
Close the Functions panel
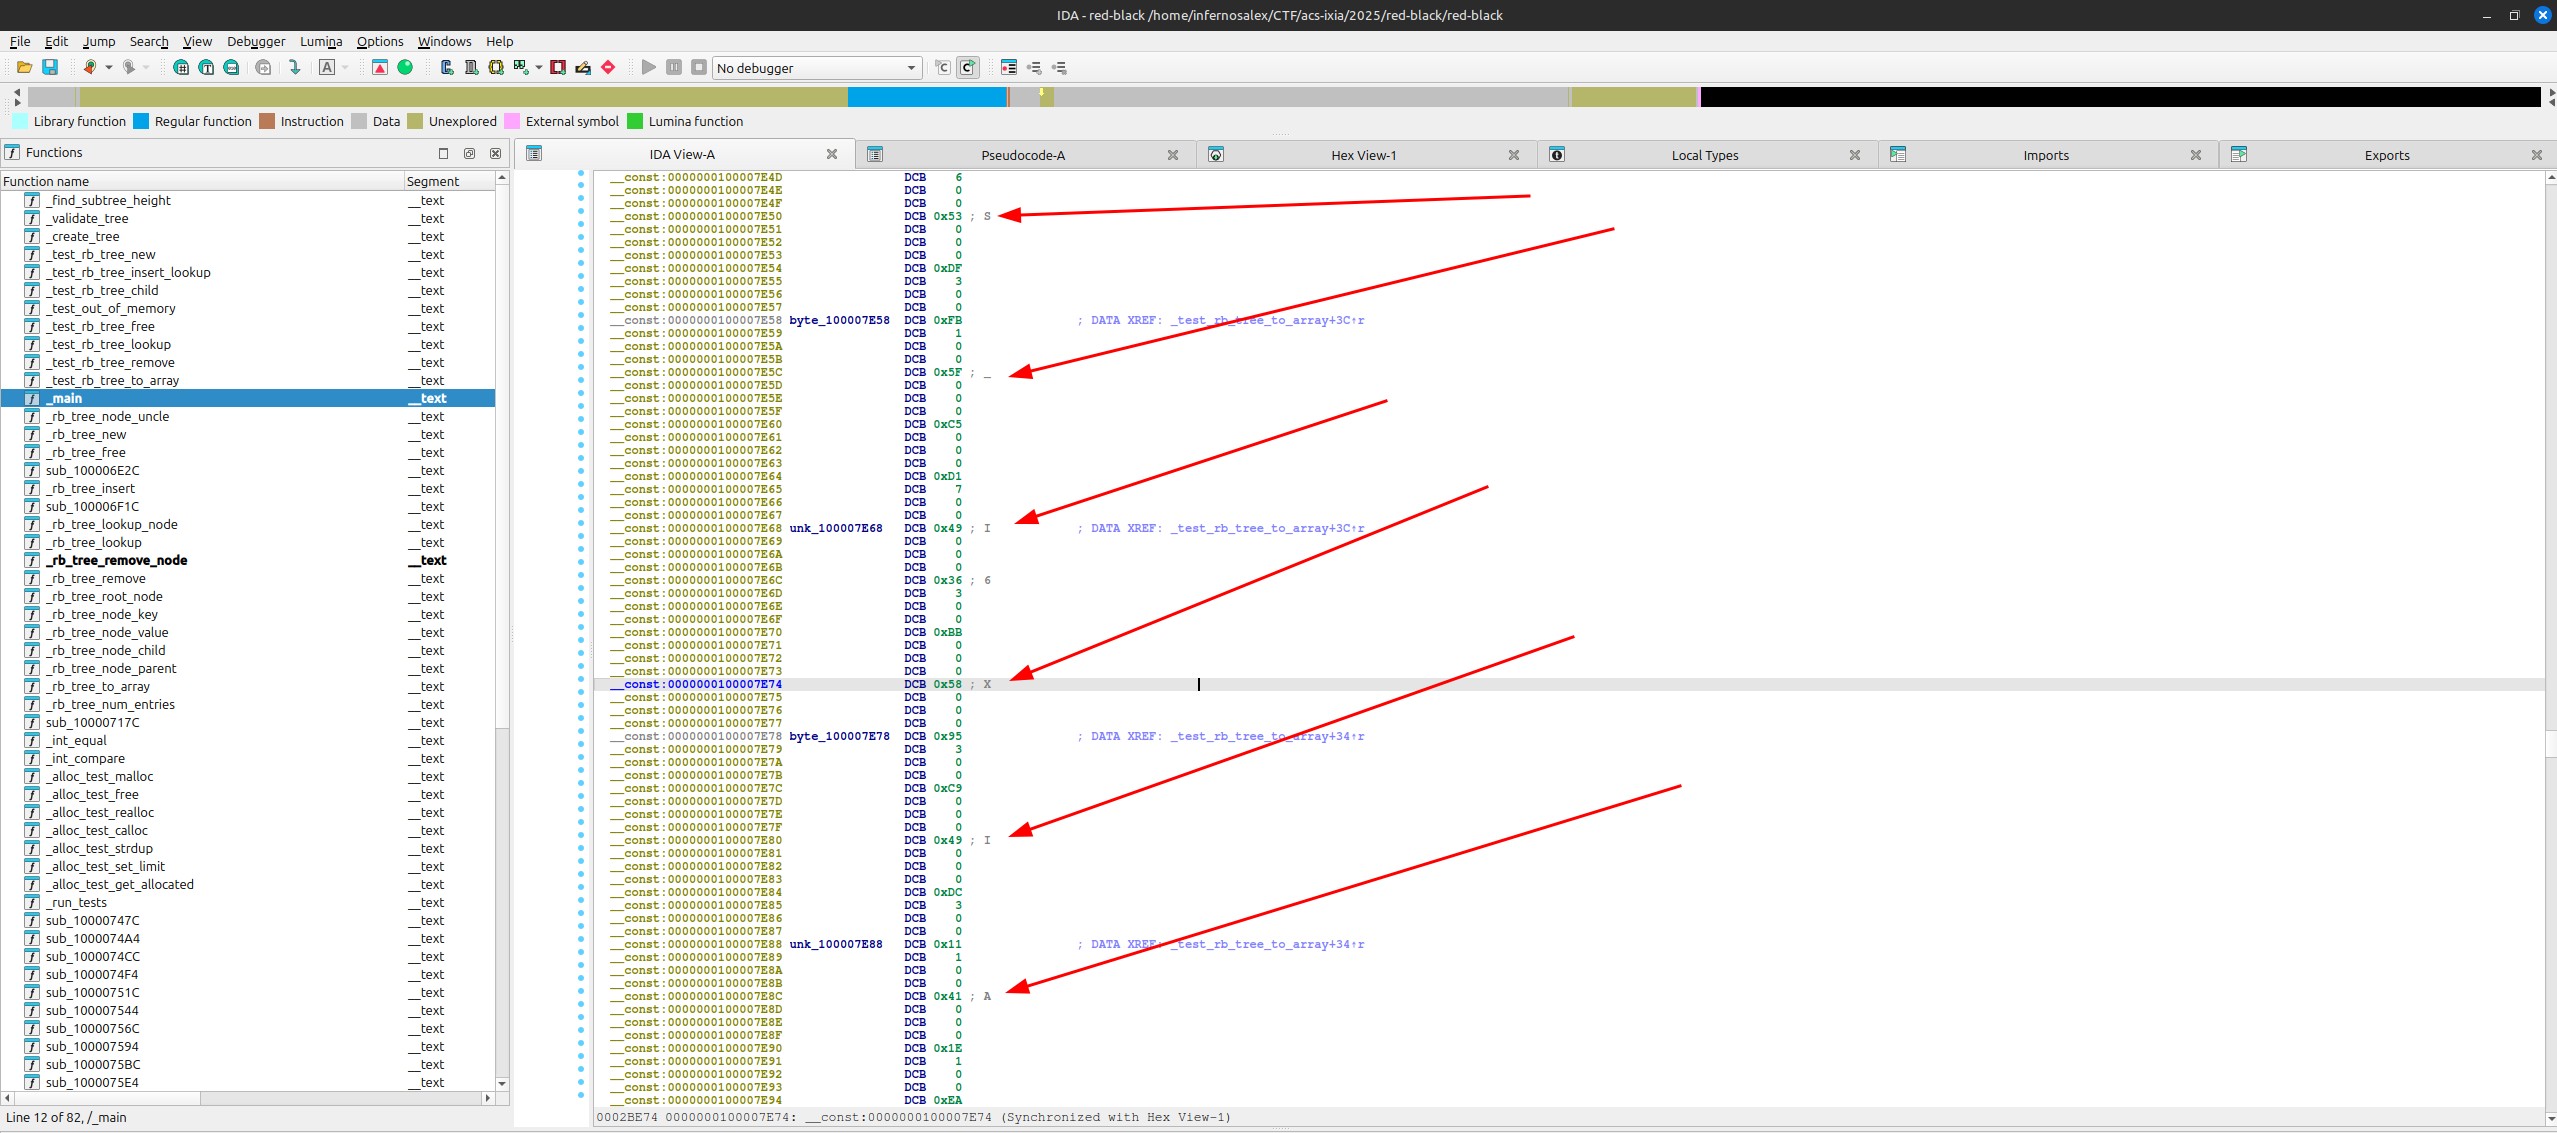point(495,153)
